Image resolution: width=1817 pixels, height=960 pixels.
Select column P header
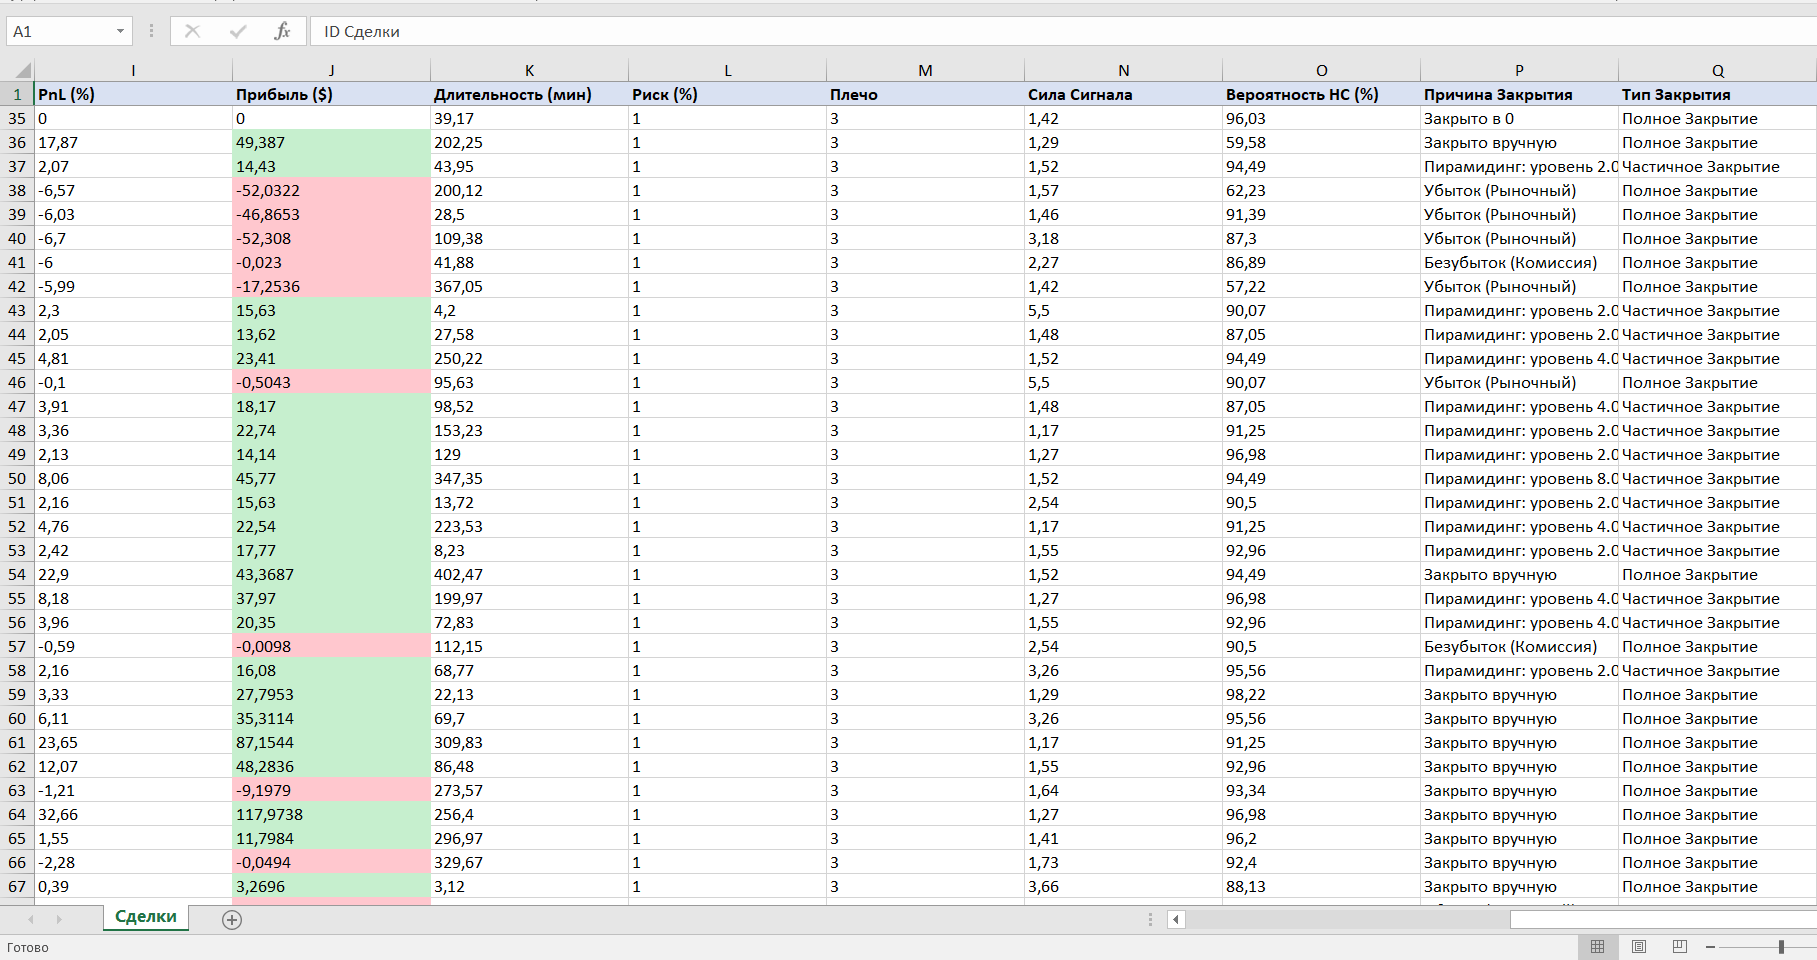coord(1519,71)
